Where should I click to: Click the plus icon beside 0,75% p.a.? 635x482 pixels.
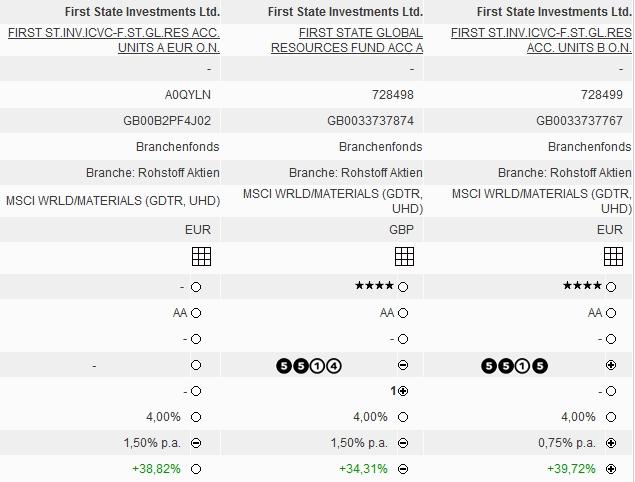(x=611, y=443)
